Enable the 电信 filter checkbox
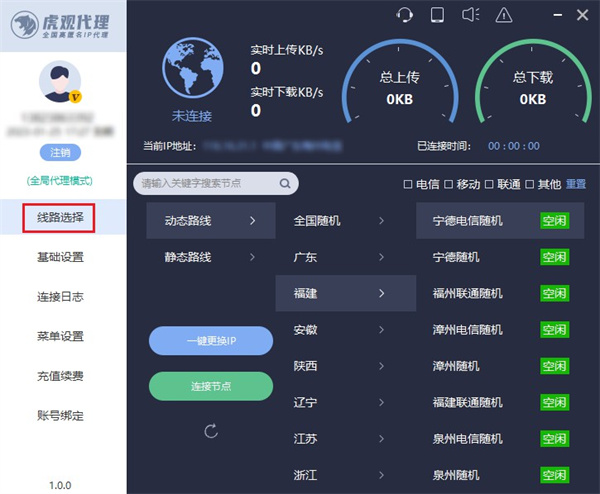600x494 pixels. pos(407,184)
